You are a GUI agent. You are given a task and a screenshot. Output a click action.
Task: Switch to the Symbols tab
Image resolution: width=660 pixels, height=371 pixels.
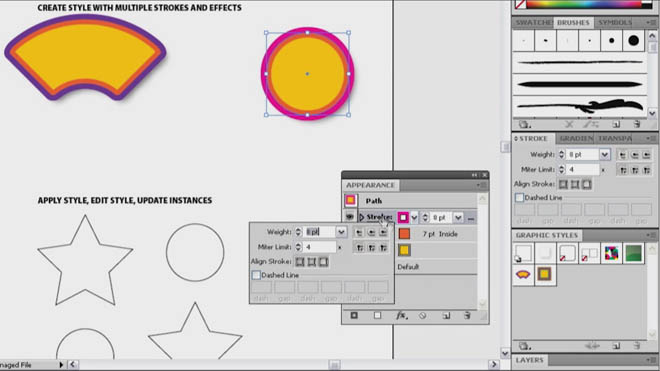[615, 22]
